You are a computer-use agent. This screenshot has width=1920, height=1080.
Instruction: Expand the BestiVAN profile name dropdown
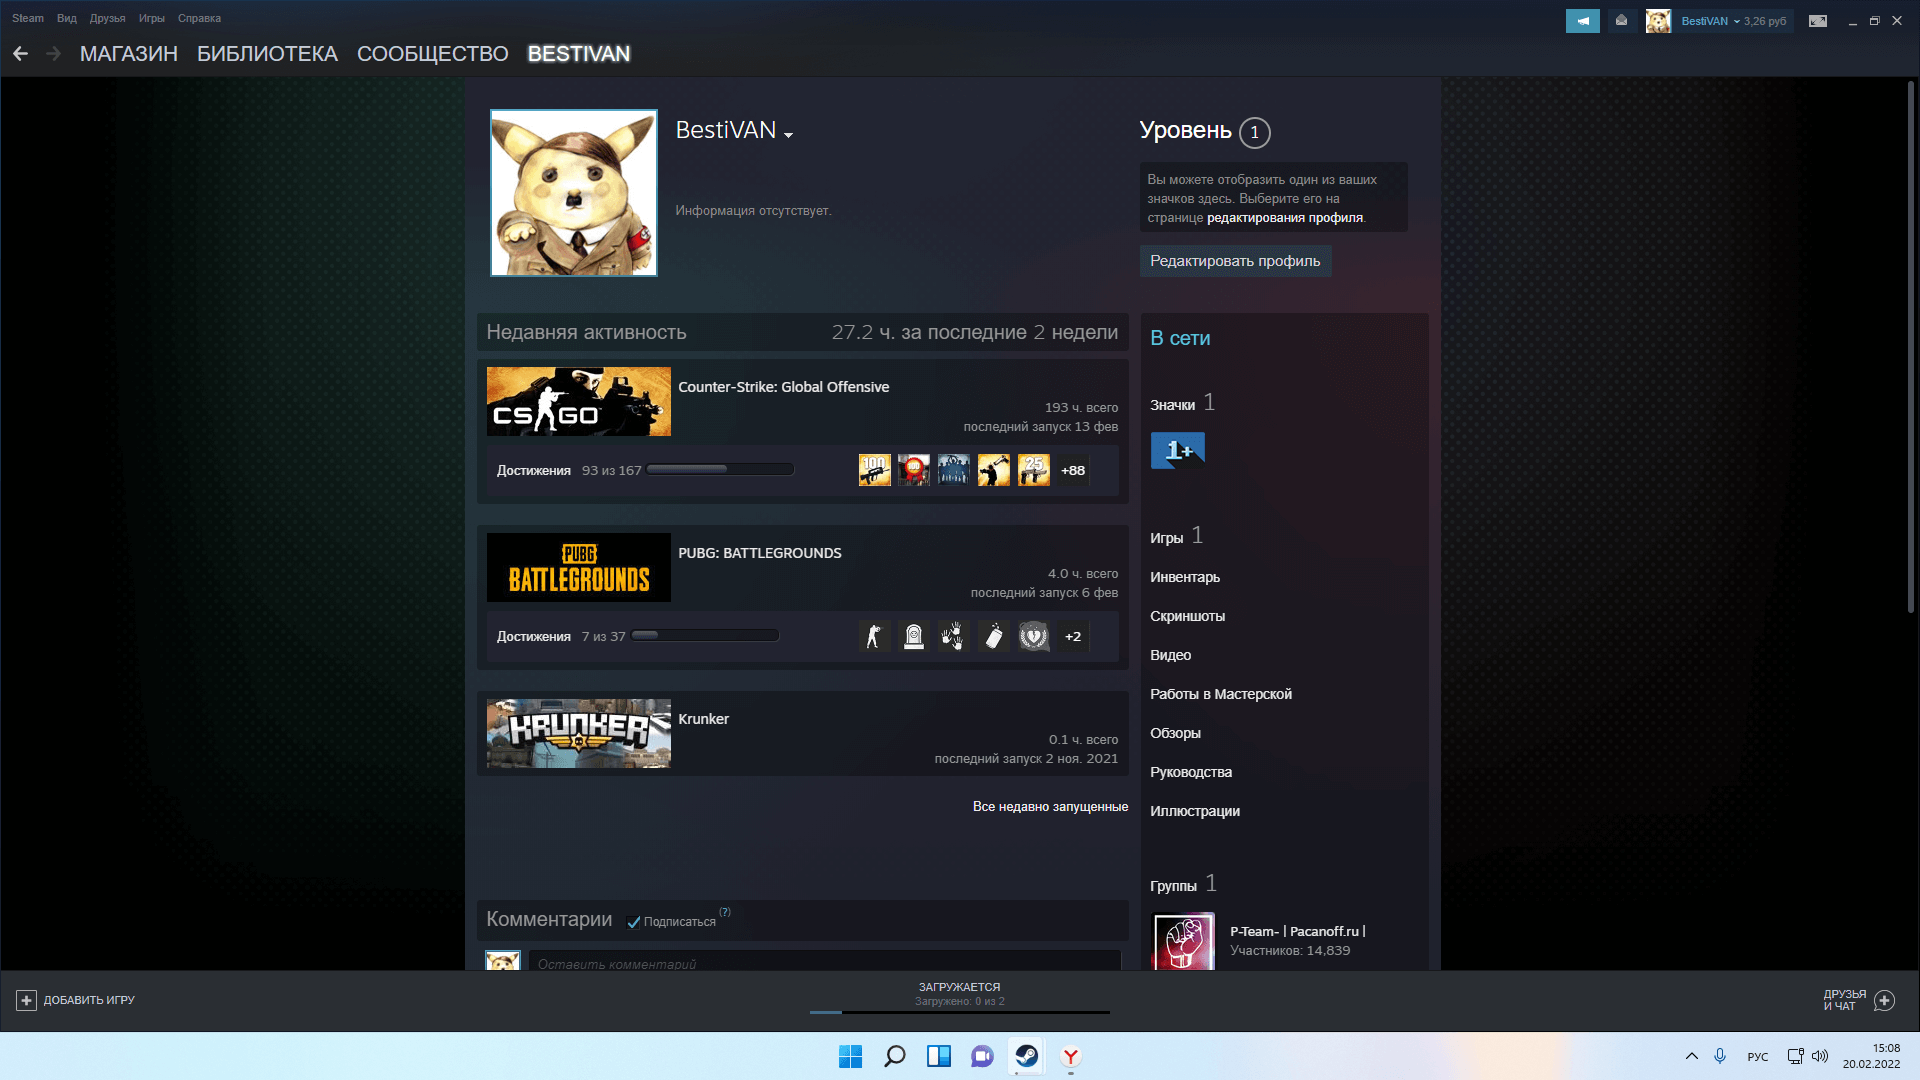tap(789, 135)
